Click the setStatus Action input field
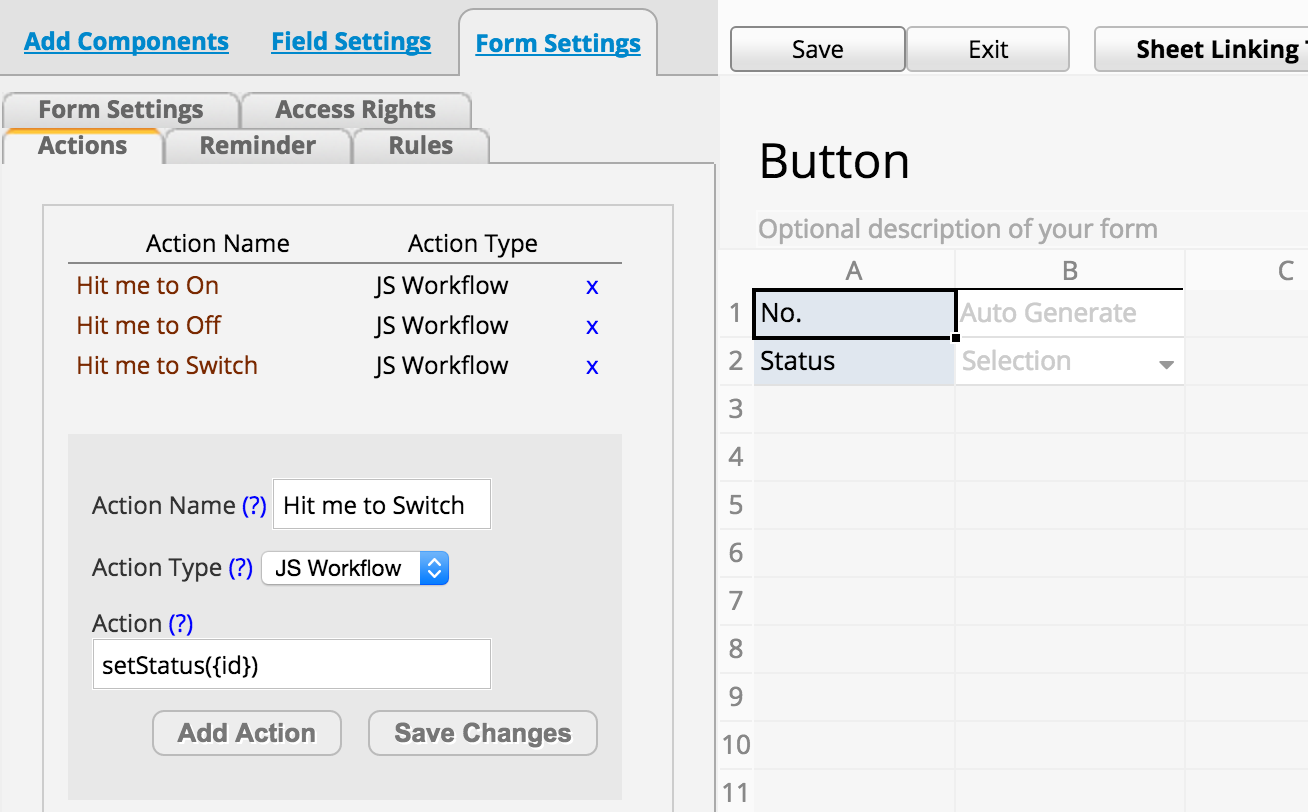This screenshot has height=812, width=1308. 291,663
